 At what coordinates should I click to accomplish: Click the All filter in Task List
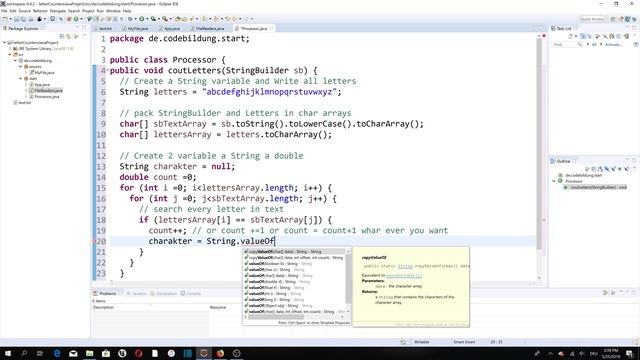[594, 44]
